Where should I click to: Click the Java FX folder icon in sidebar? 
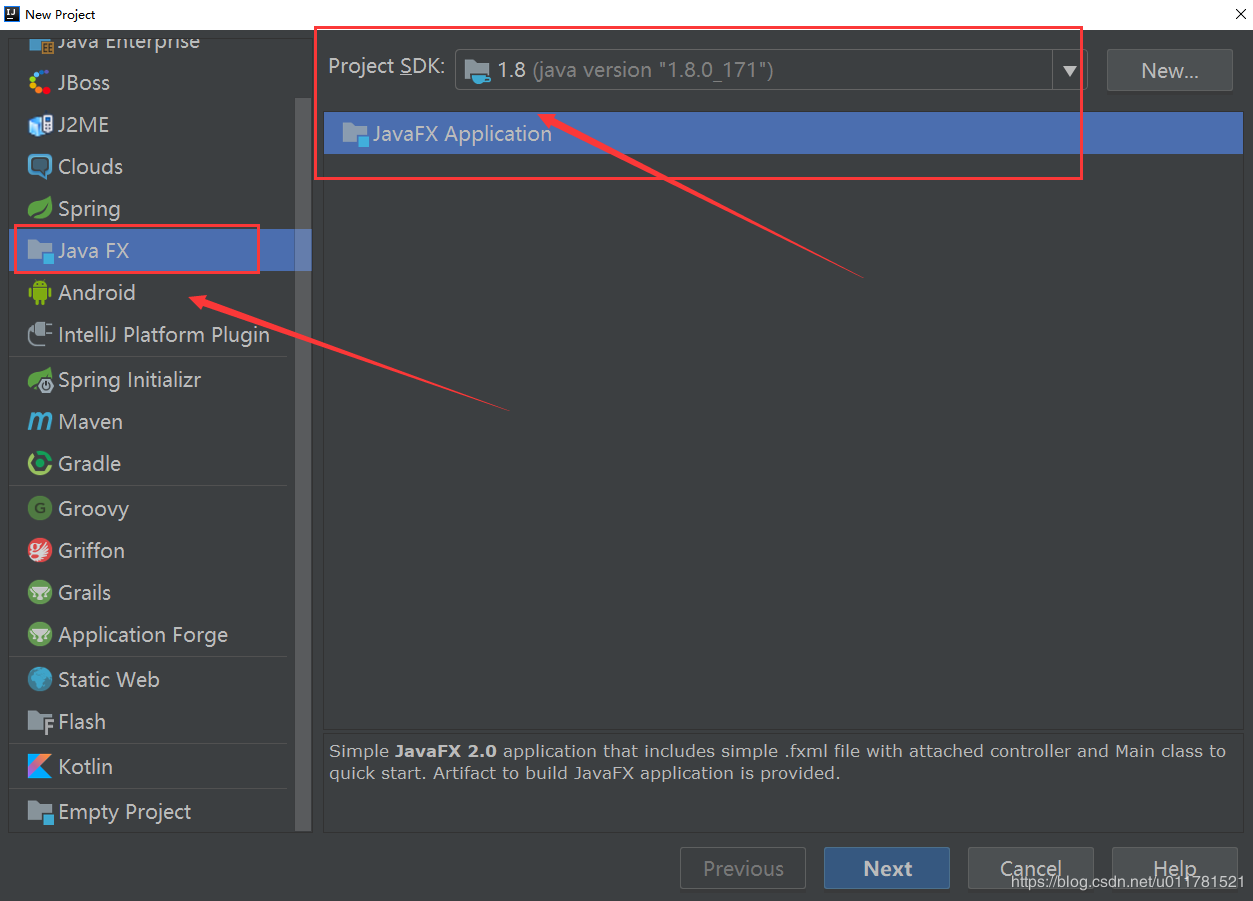[x=40, y=251]
